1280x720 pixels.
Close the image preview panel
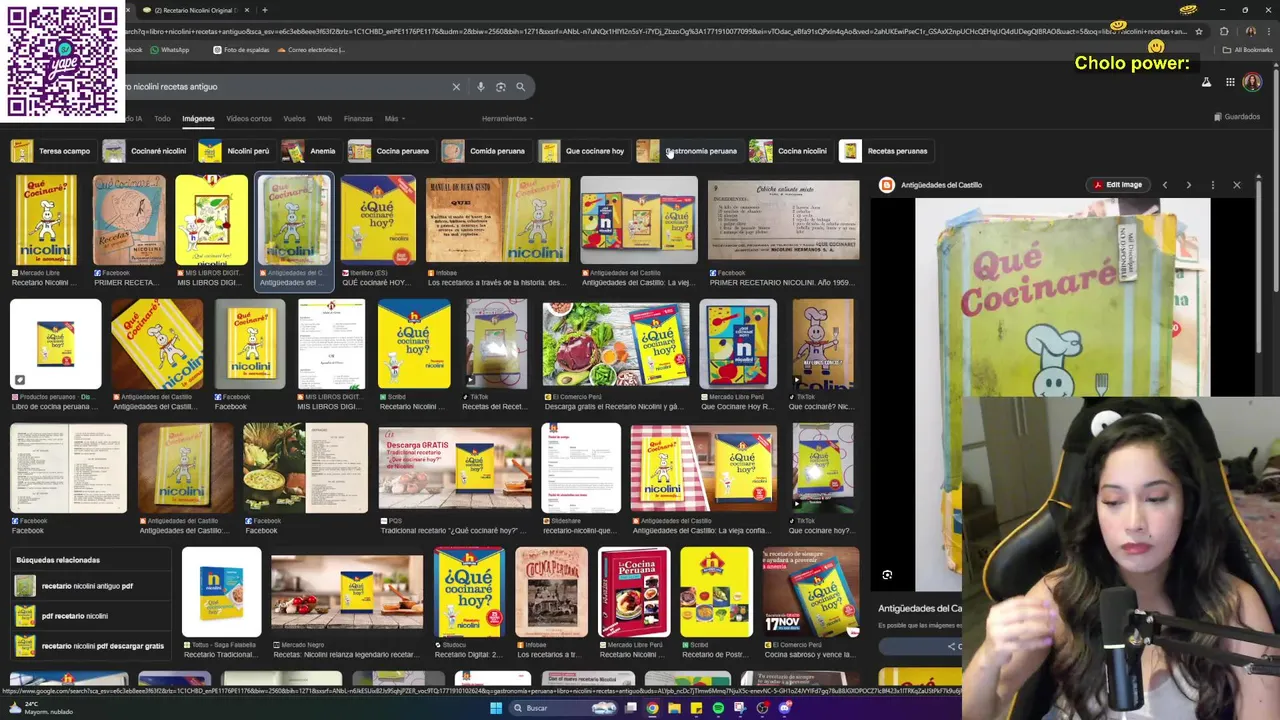[1236, 185]
